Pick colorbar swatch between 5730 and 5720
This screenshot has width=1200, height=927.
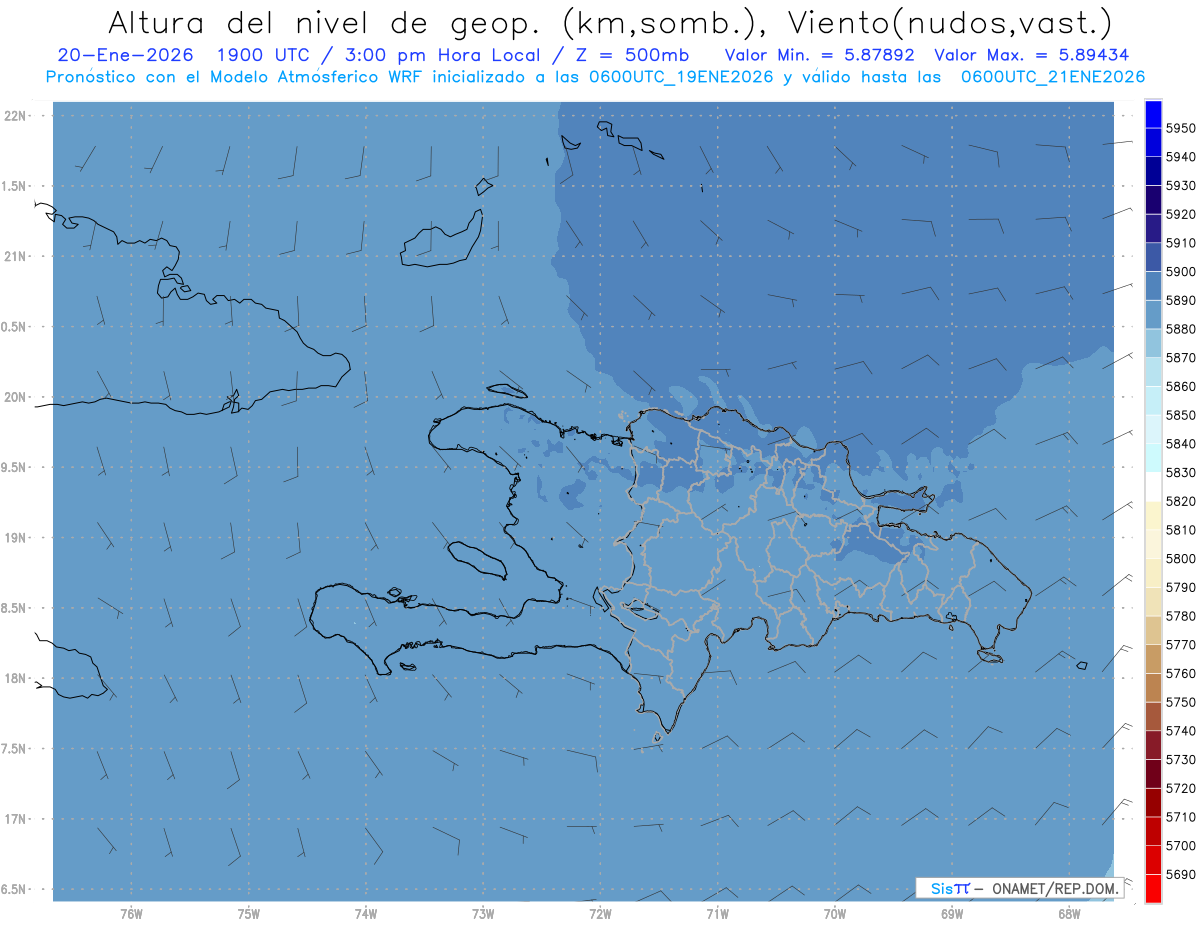[x=1153, y=774]
